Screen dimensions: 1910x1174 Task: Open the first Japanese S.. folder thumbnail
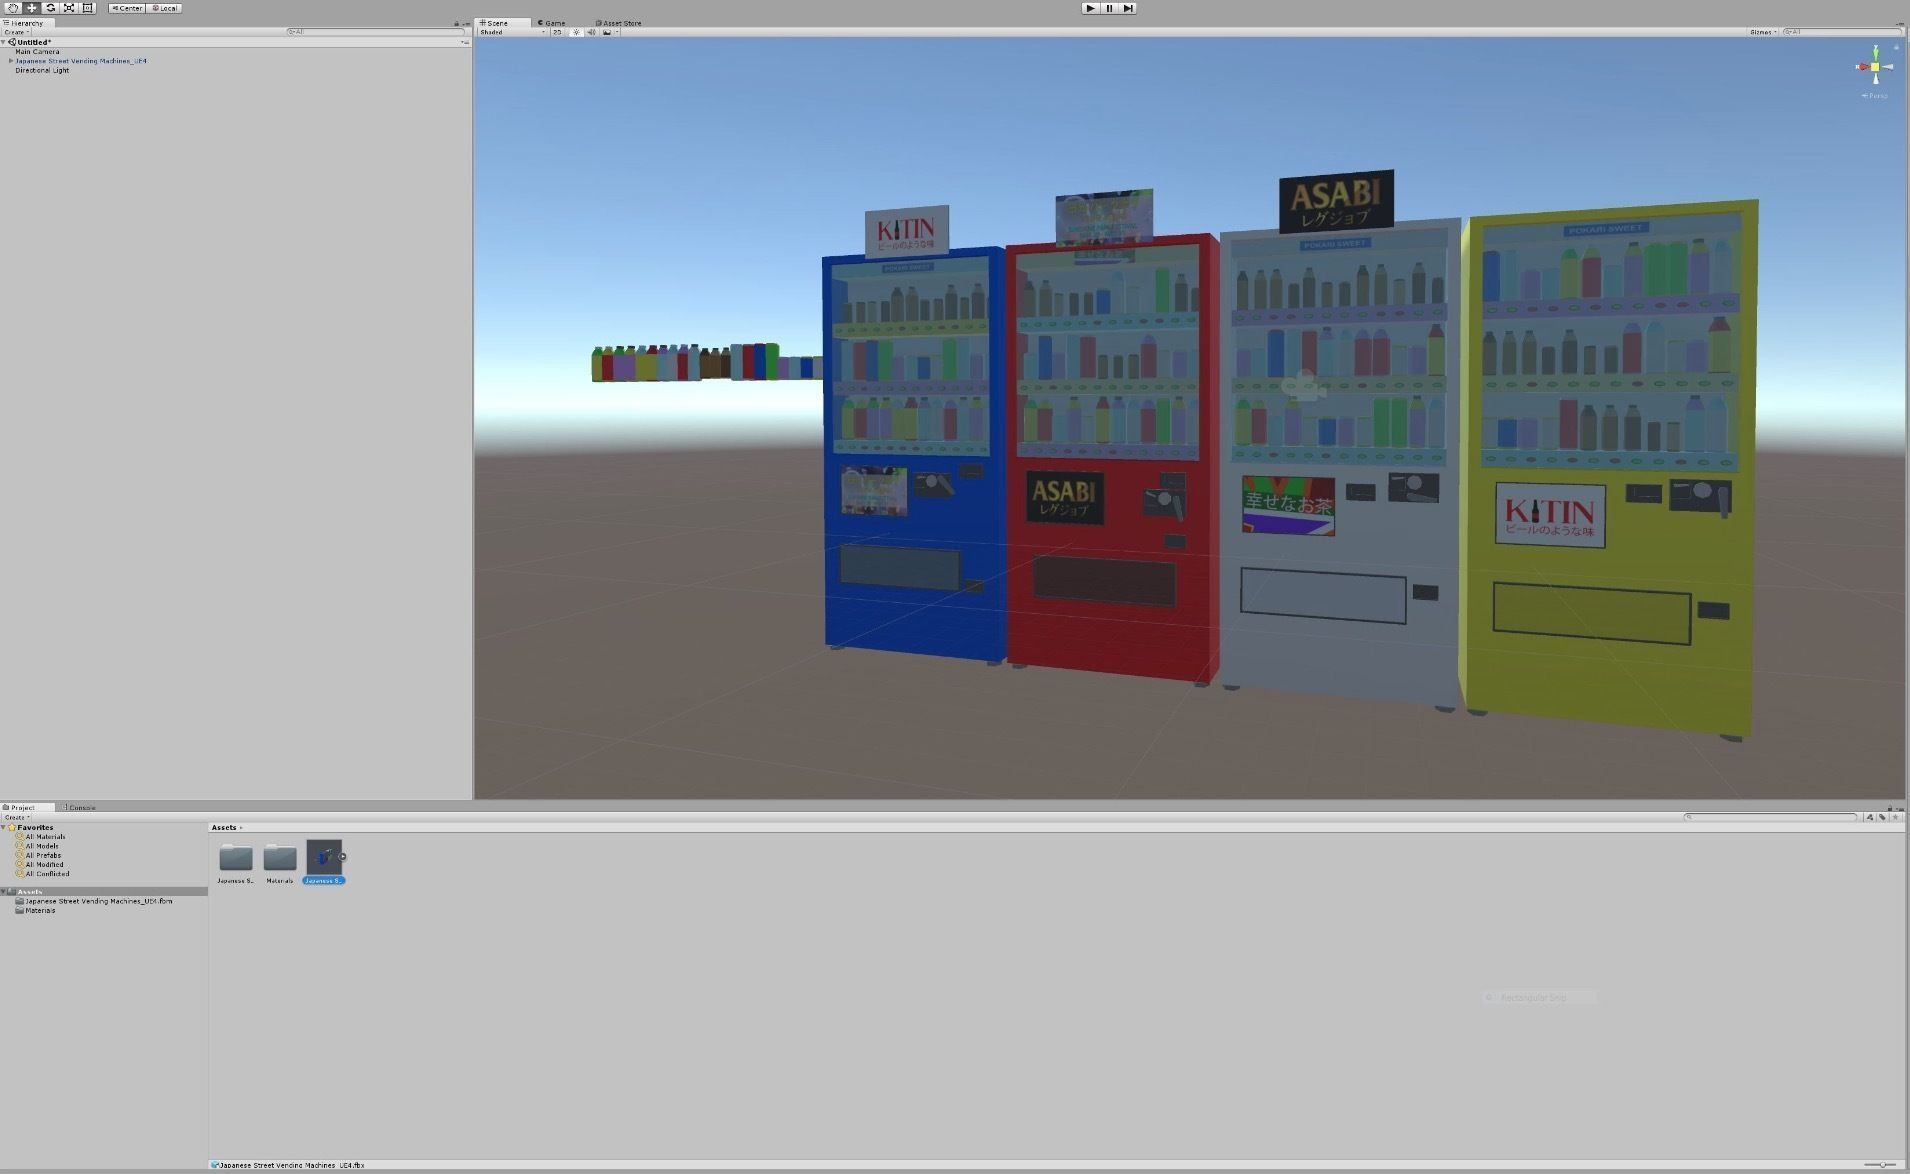[236, 857]
